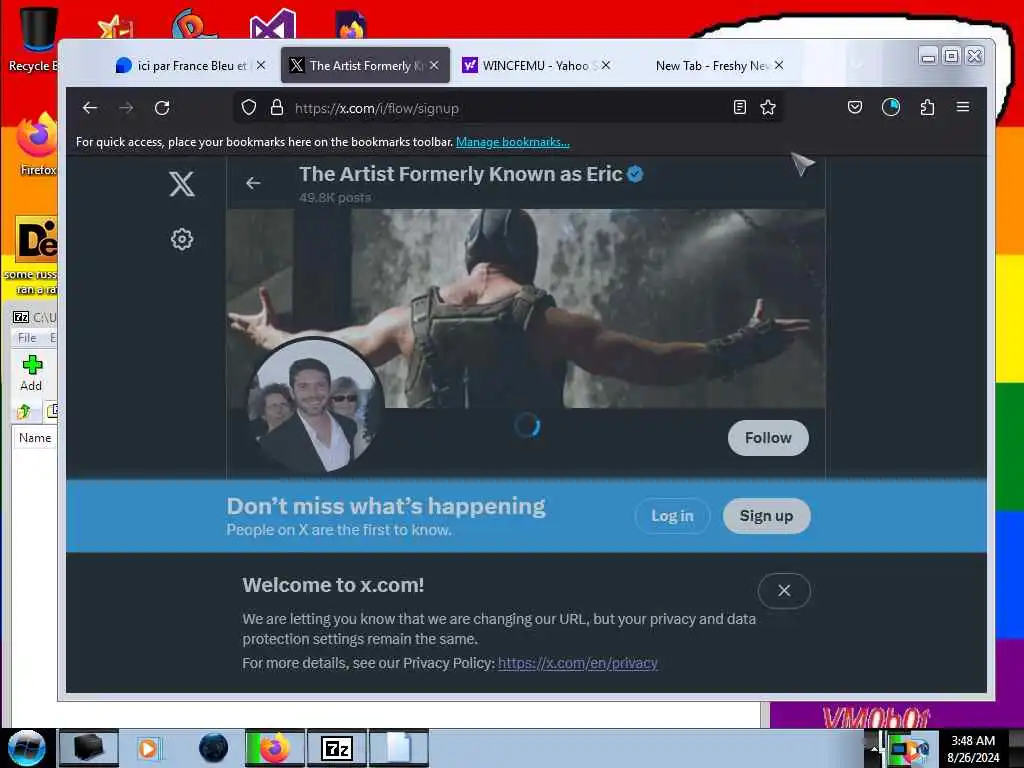Viewport: 1024px width, 768px height.
Task: Open the Manage bookmarks link
Action: (x=513, y=142)
